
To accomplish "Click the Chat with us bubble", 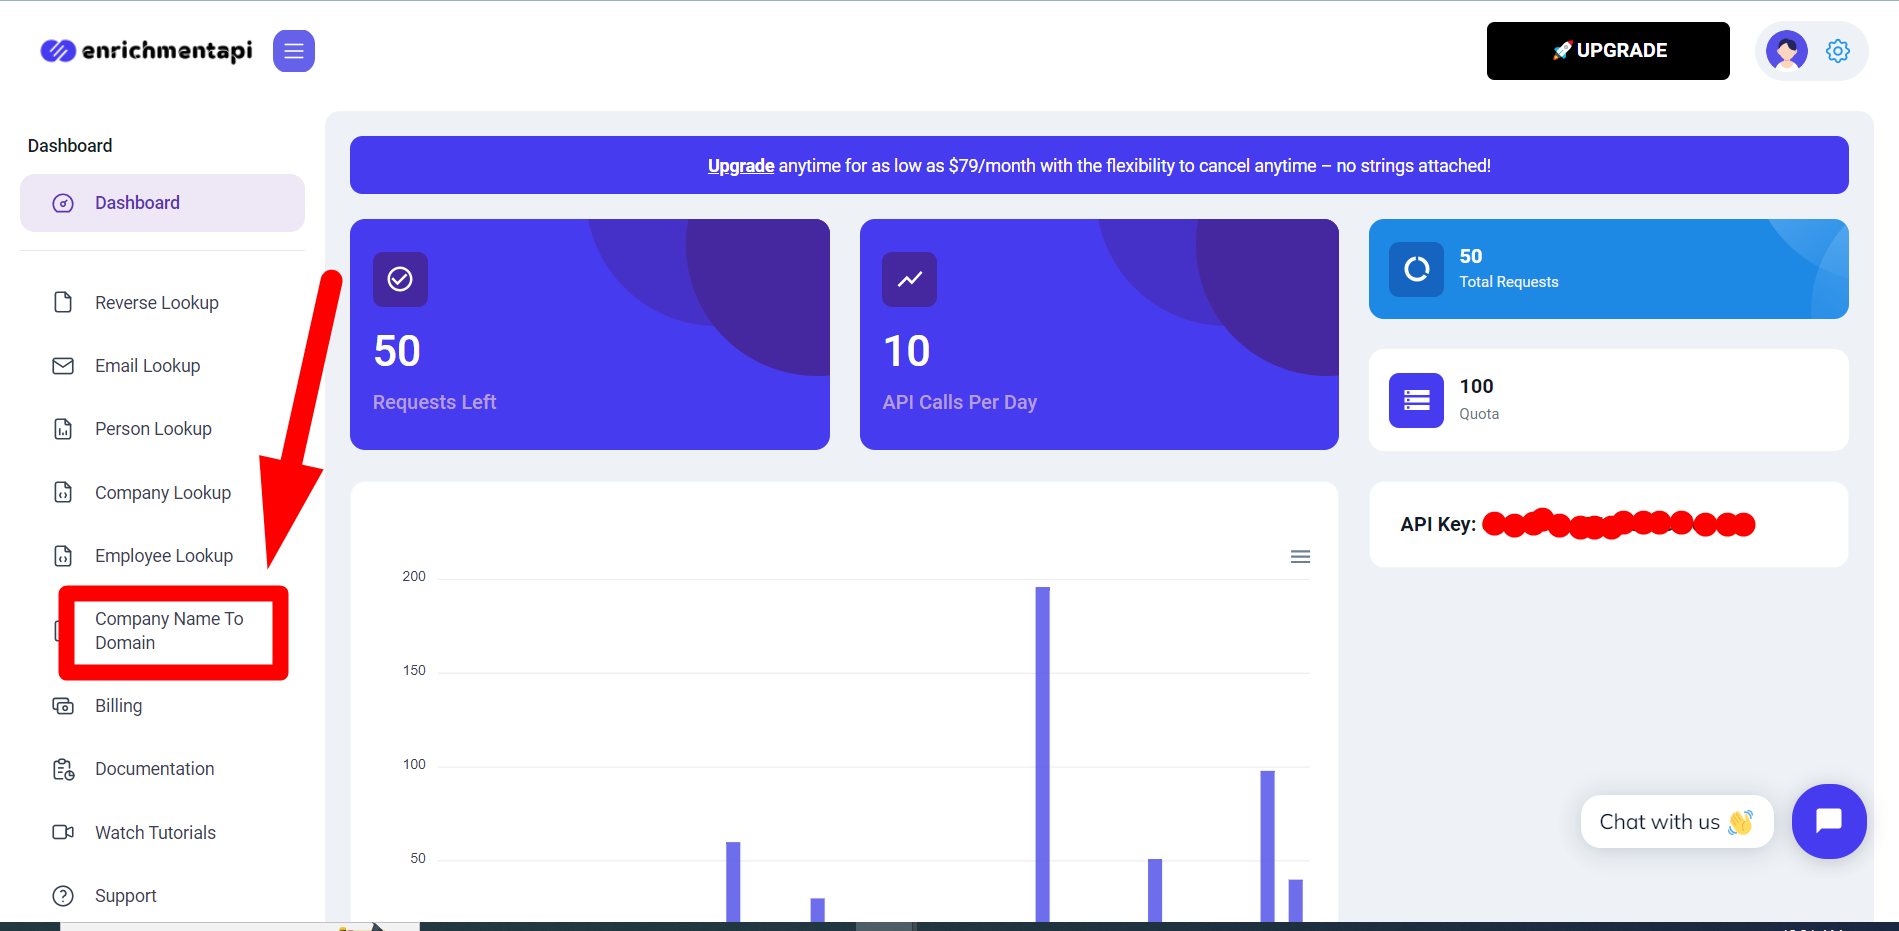I will click(x=1676, y=822).
